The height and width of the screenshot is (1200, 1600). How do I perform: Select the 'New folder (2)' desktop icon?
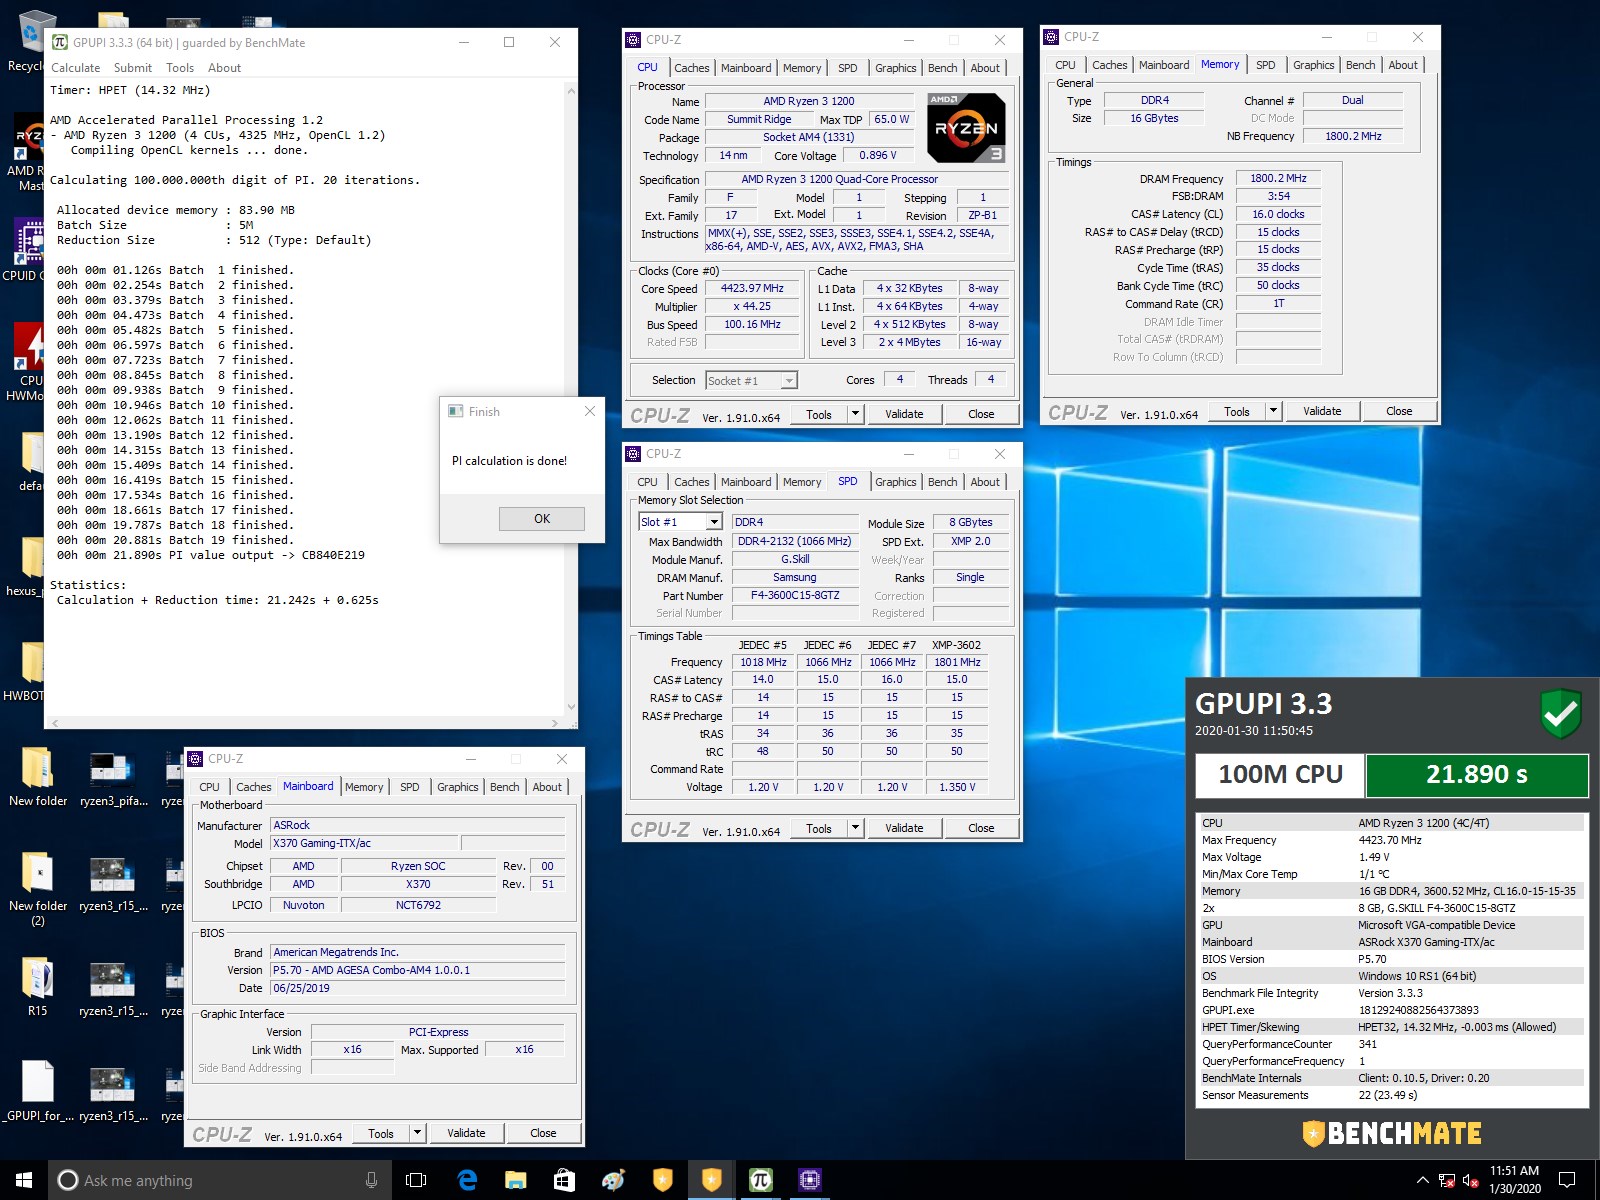[38, 889]
